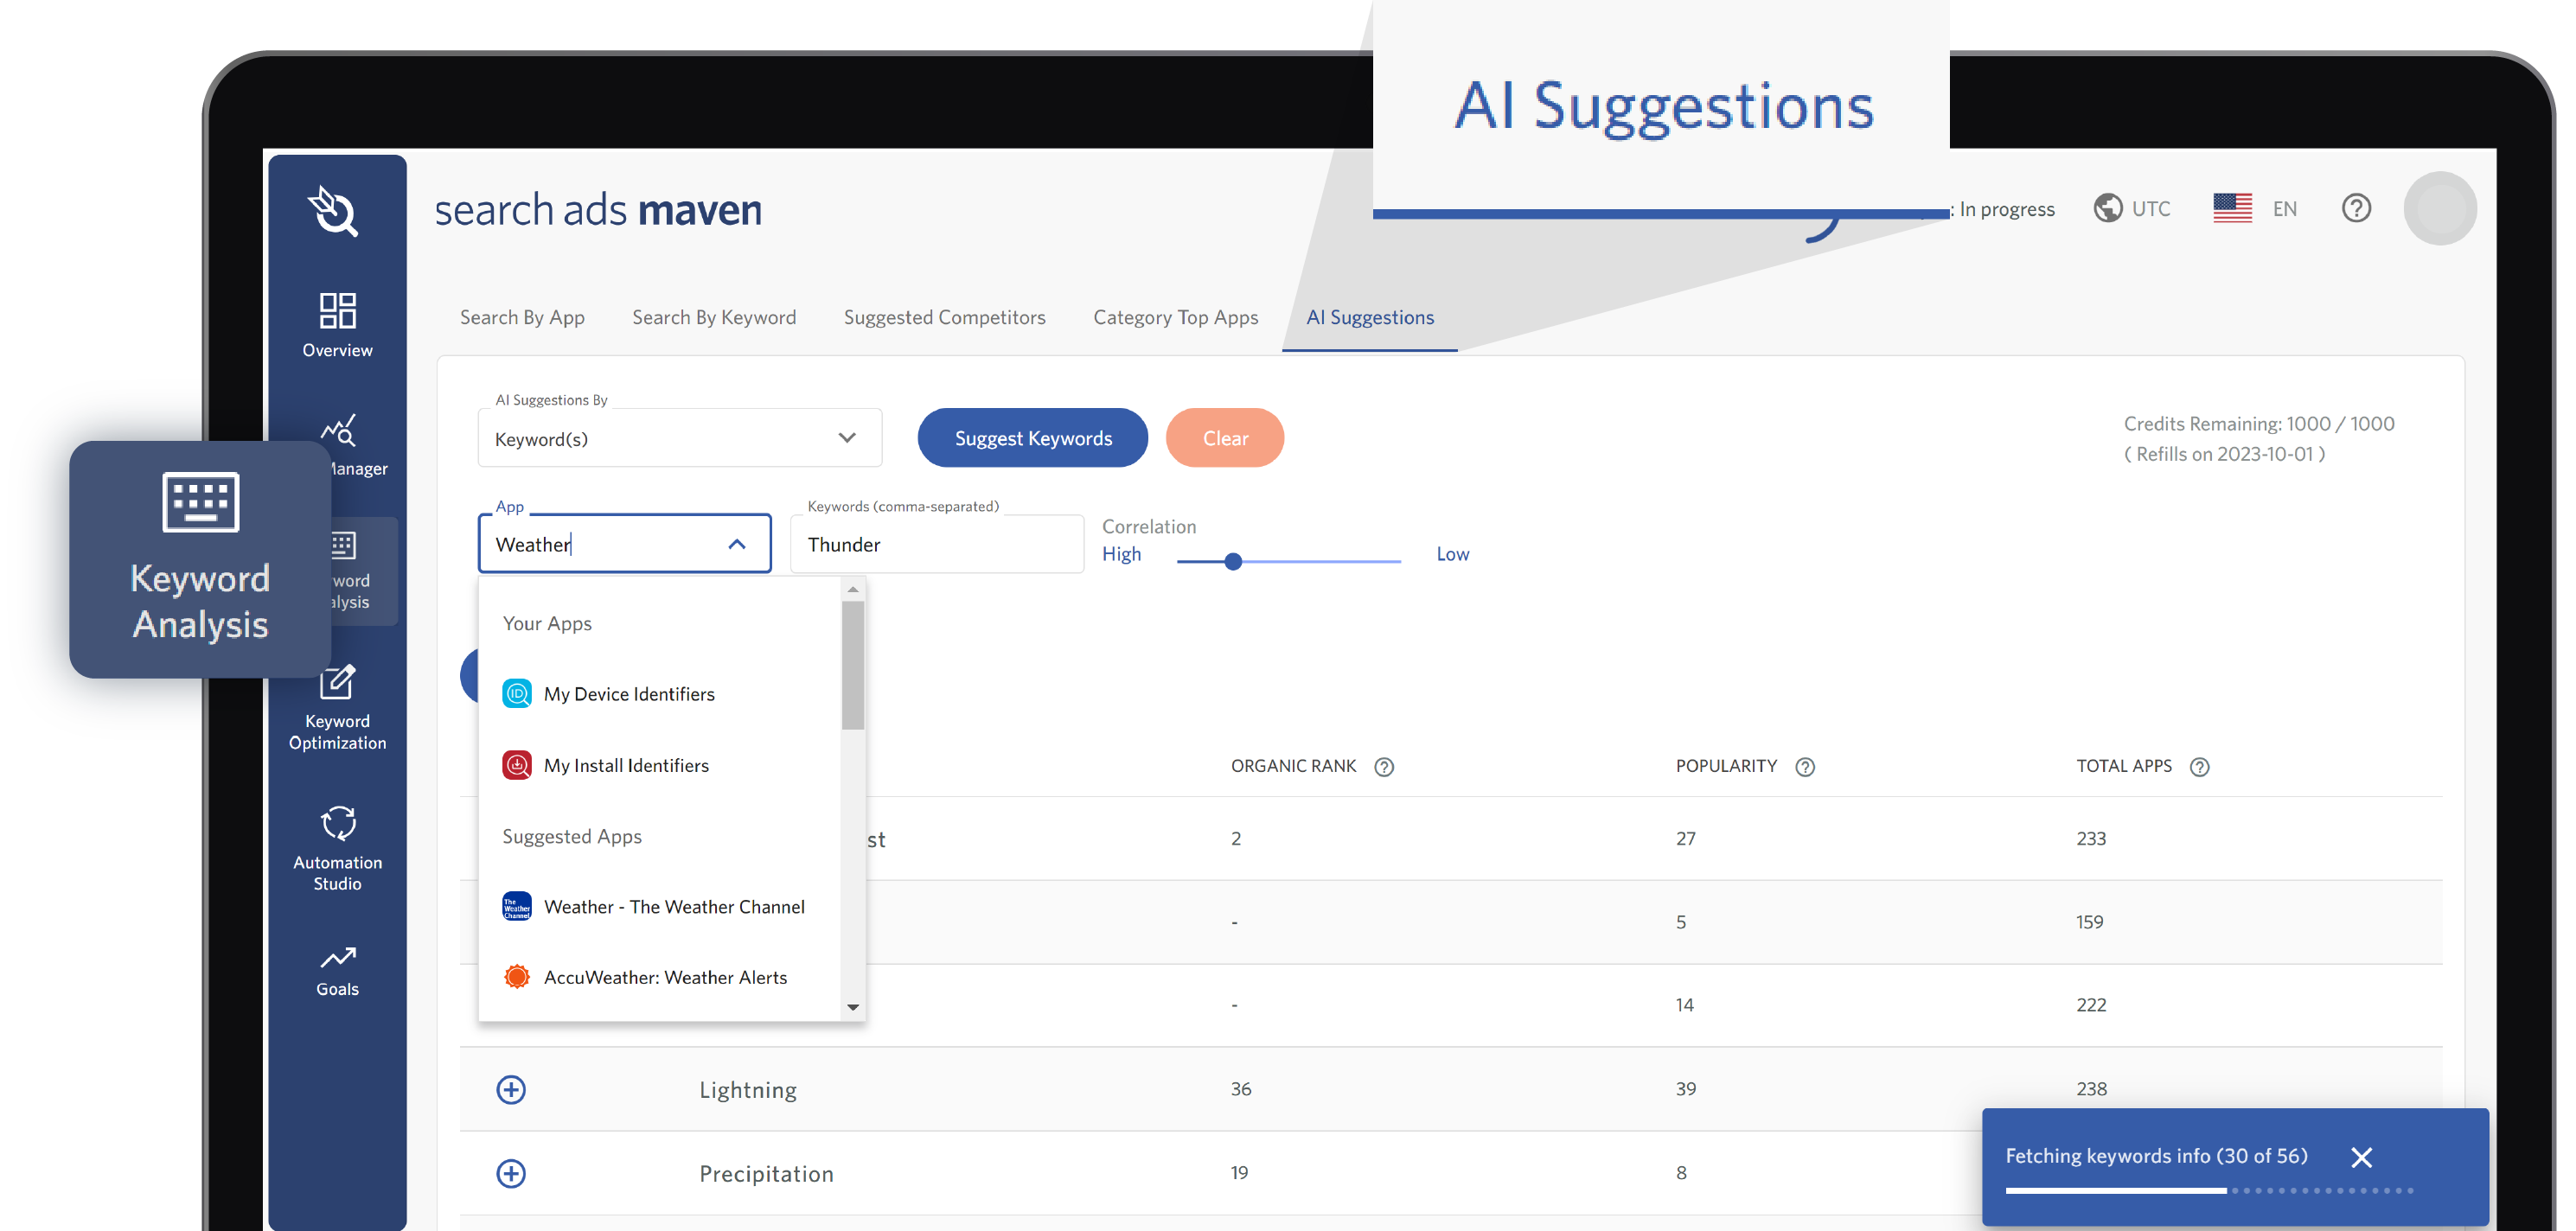The width and height of the screenshot is (2576, 1231).
Task: Click the Suggest Keywords button
Action: pos(1033,438)
